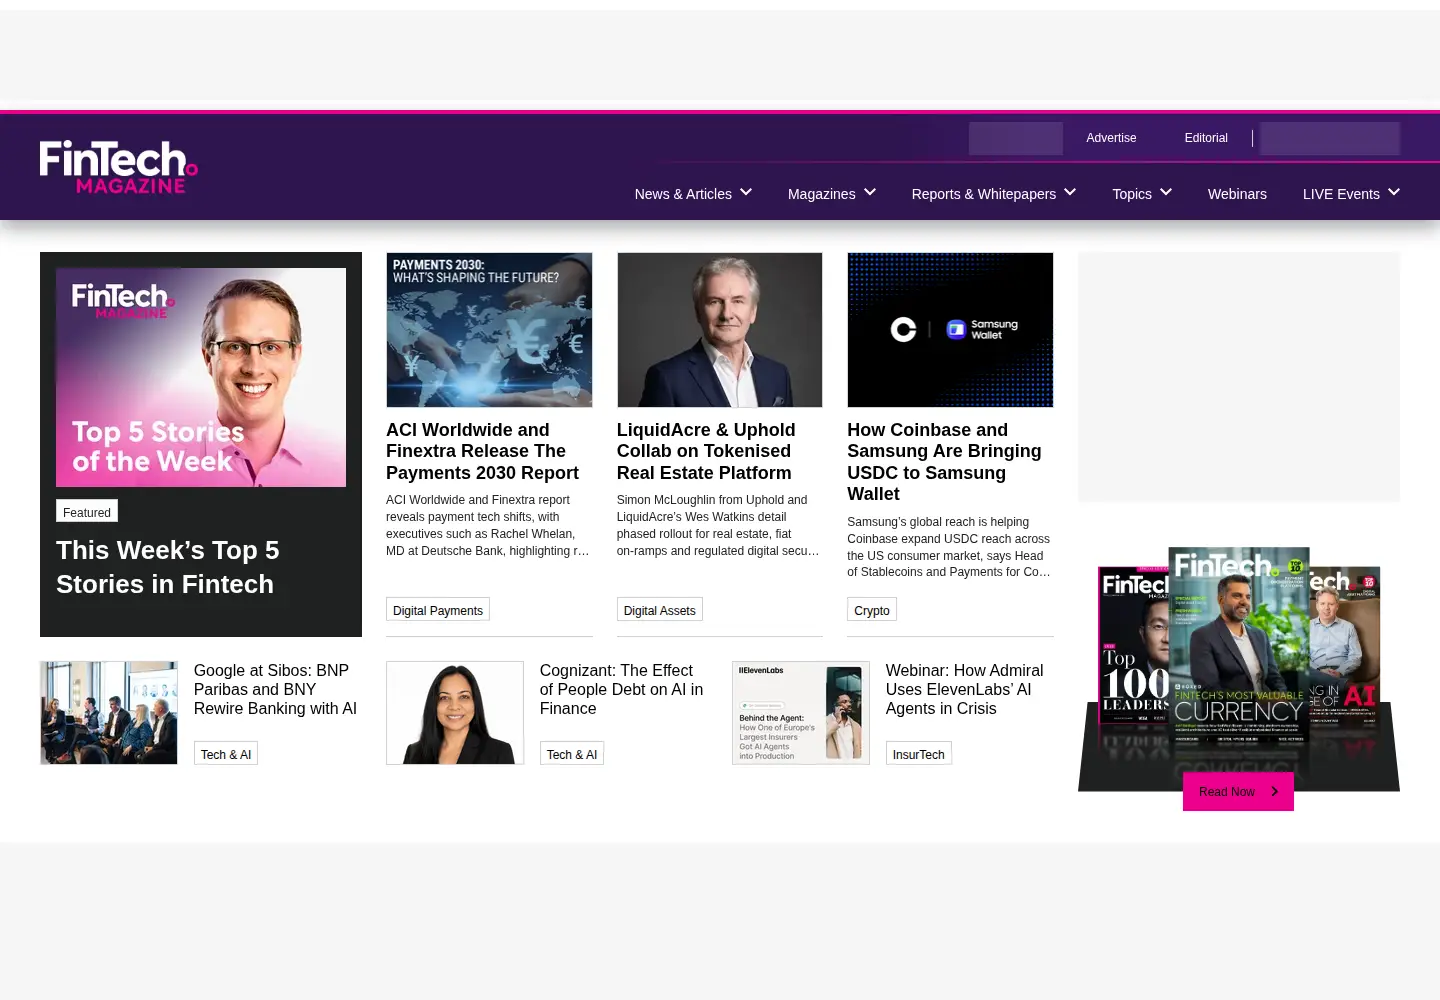Open the Magazines menu label
This screenshot has height=1000, width=1440.
click(821, 194)
